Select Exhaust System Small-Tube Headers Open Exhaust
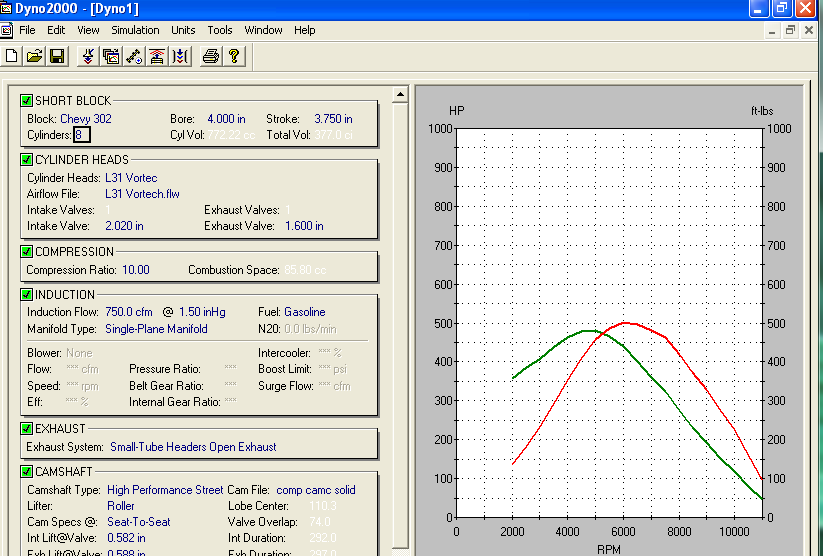 [193, 447]
